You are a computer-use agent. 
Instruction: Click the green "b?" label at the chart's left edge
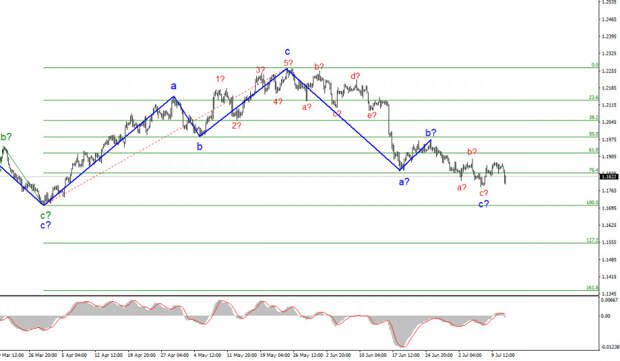[x=6, y=137]
